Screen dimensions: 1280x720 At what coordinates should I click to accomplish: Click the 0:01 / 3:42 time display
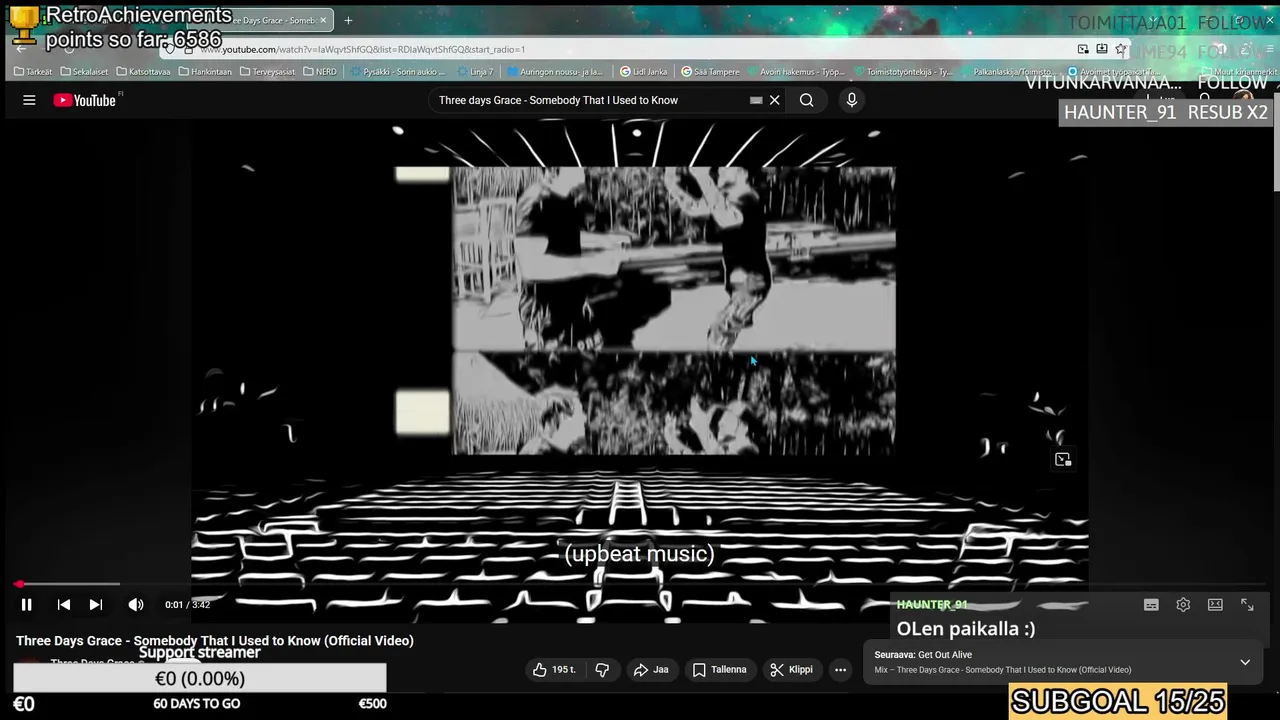187,604
